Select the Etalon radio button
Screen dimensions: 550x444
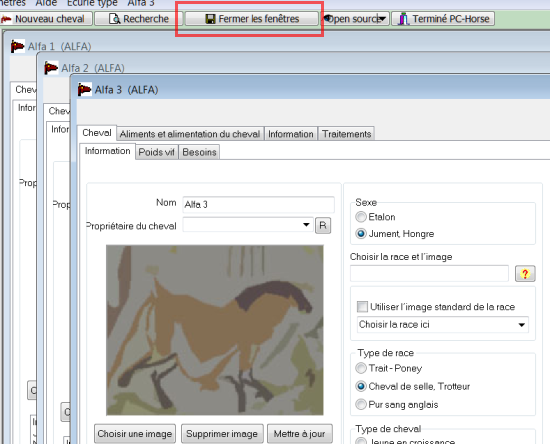coord(361,217)
